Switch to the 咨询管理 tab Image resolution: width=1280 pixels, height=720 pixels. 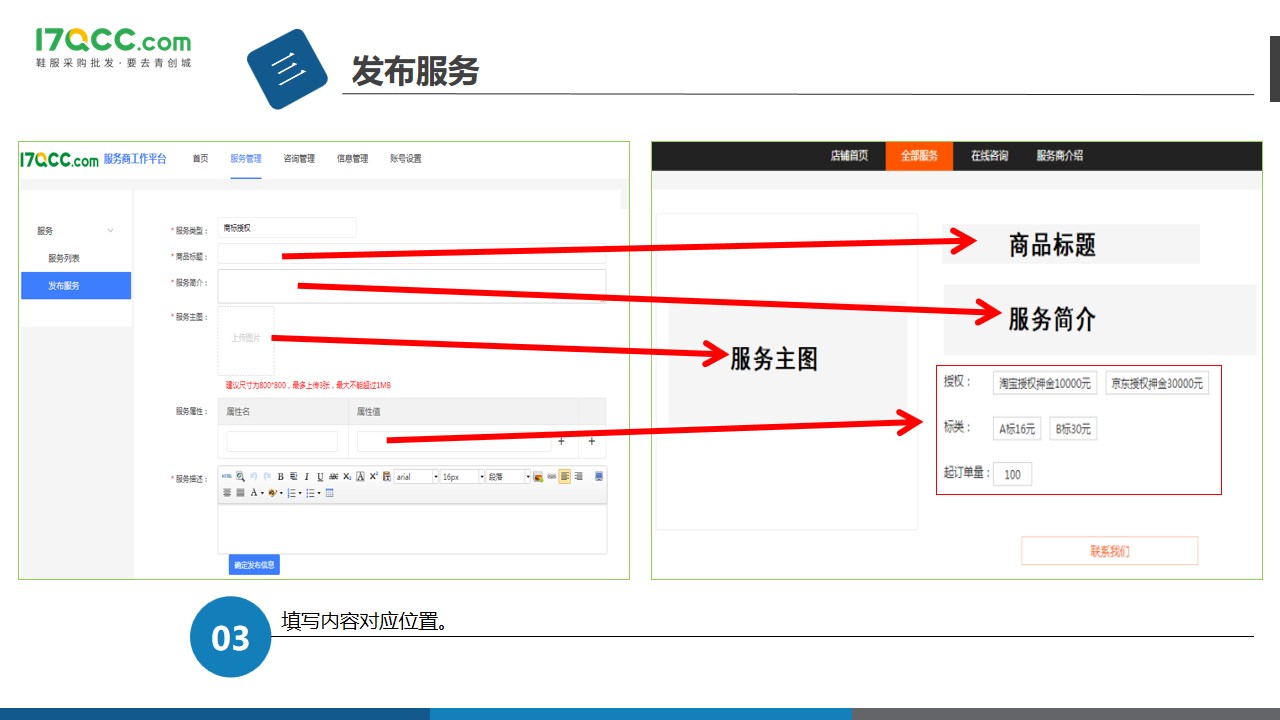click(x=299, y=159)
